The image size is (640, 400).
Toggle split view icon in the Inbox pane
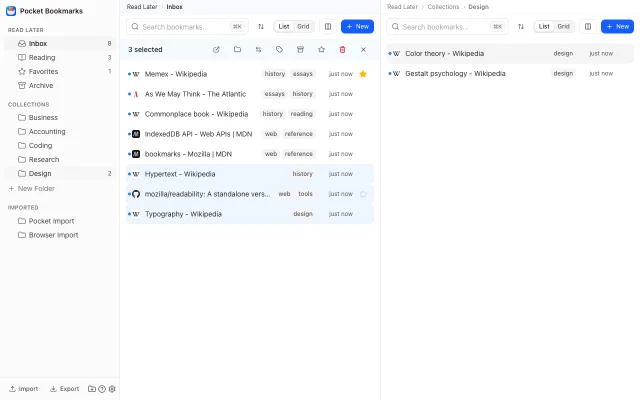click(x=328, y=27)
